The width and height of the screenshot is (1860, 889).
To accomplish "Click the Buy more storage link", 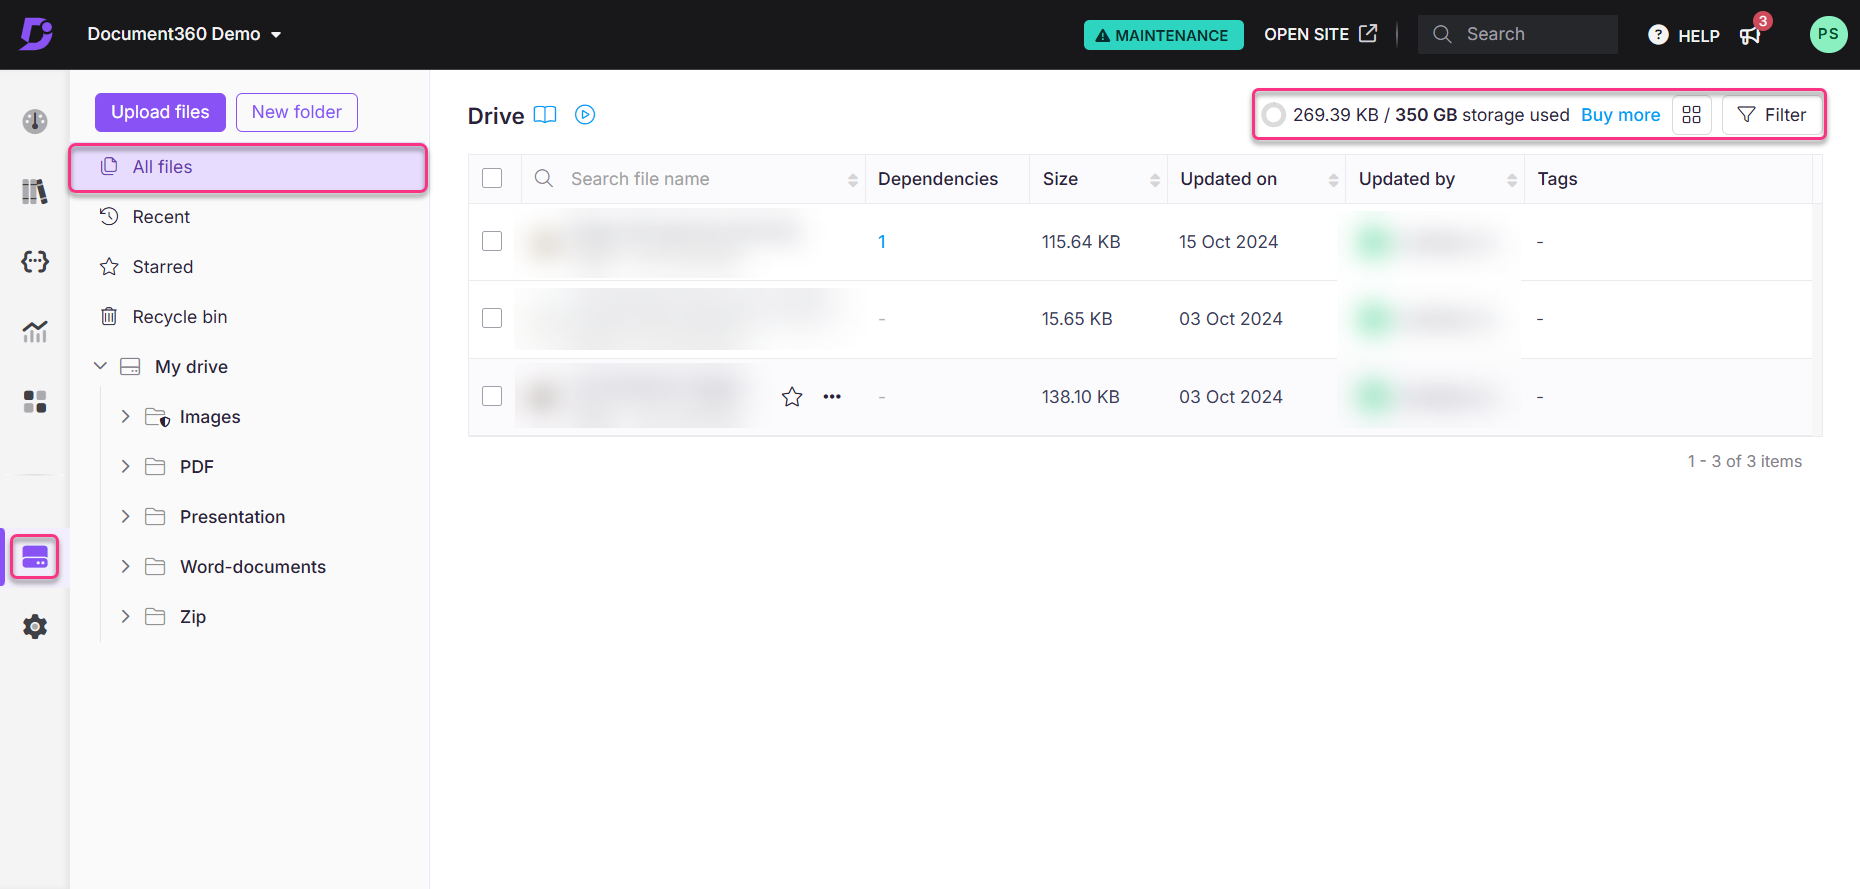I will point(1620,115).
